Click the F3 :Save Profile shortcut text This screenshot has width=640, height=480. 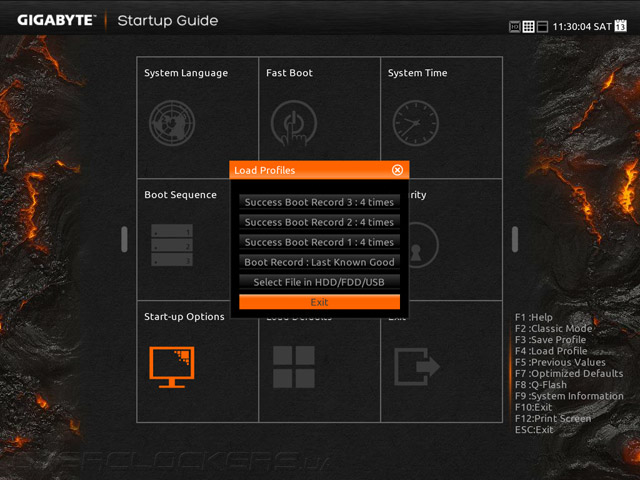[x=550, y=340]
